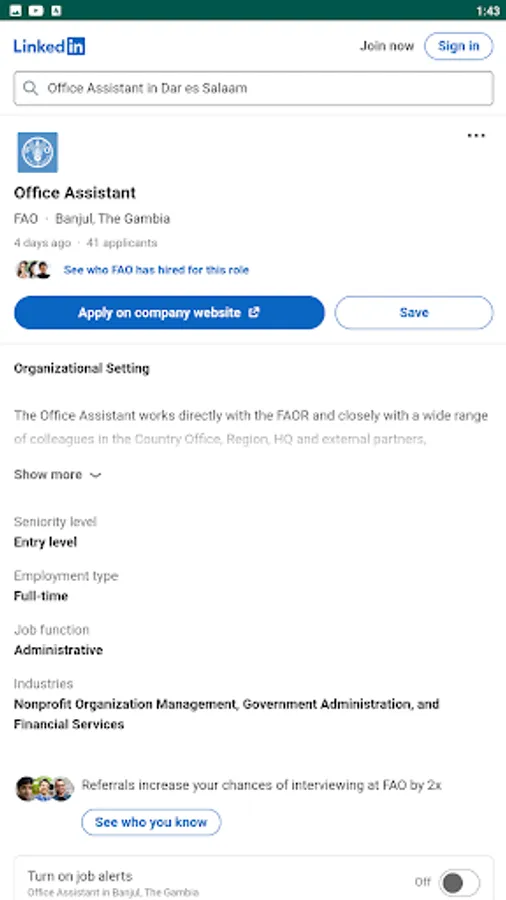Viewport: 506px width, 900px height.
Task: Click Join now link
Action: coord(387,46)
